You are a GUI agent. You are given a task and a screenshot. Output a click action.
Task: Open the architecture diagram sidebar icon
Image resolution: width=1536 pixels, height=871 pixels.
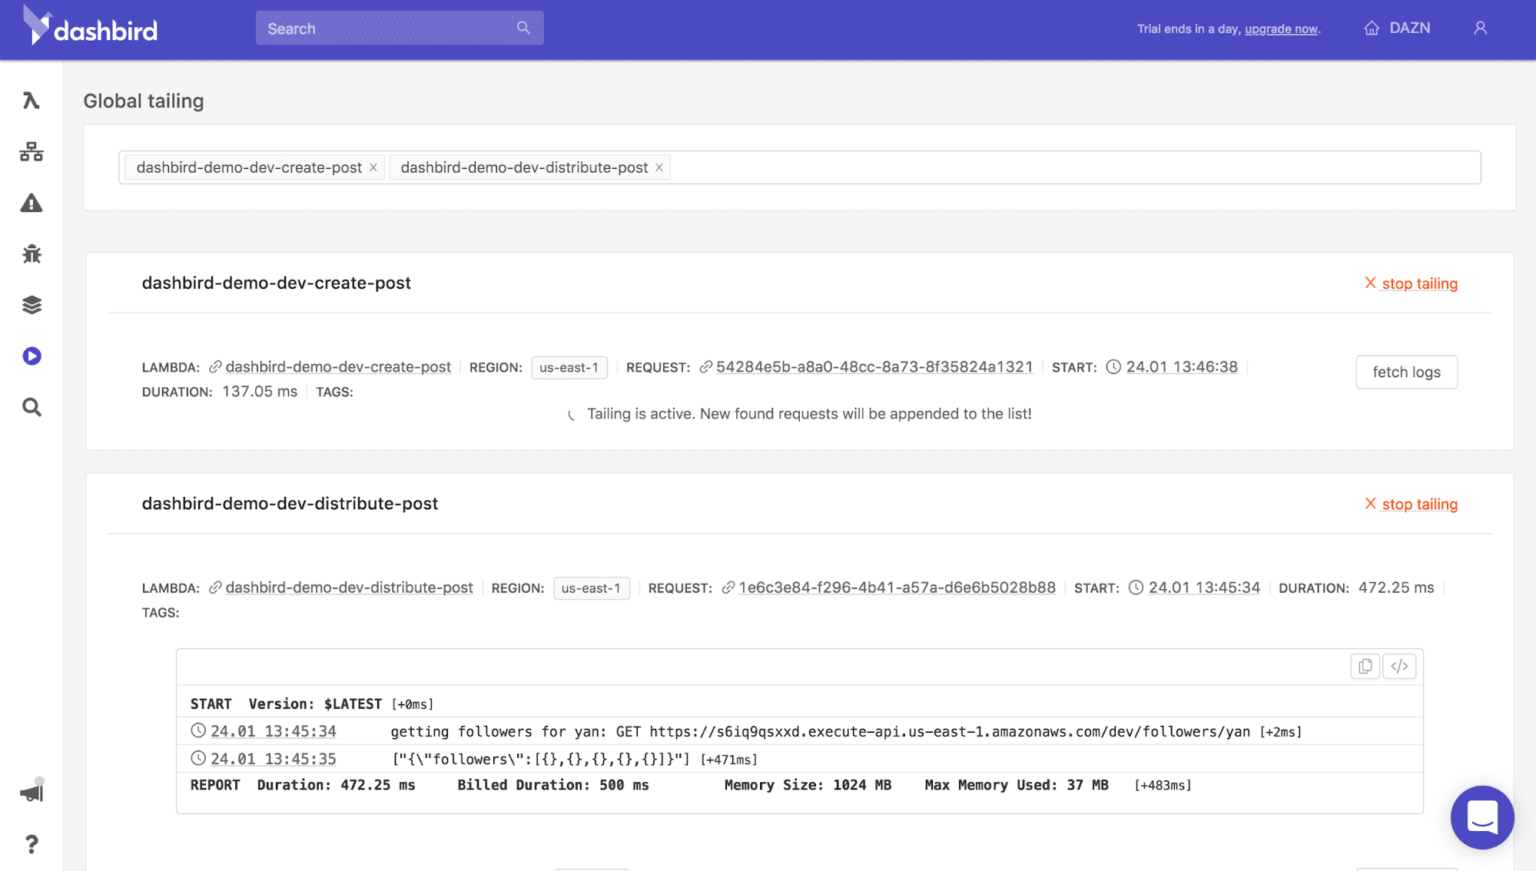(x=31, y=151)
